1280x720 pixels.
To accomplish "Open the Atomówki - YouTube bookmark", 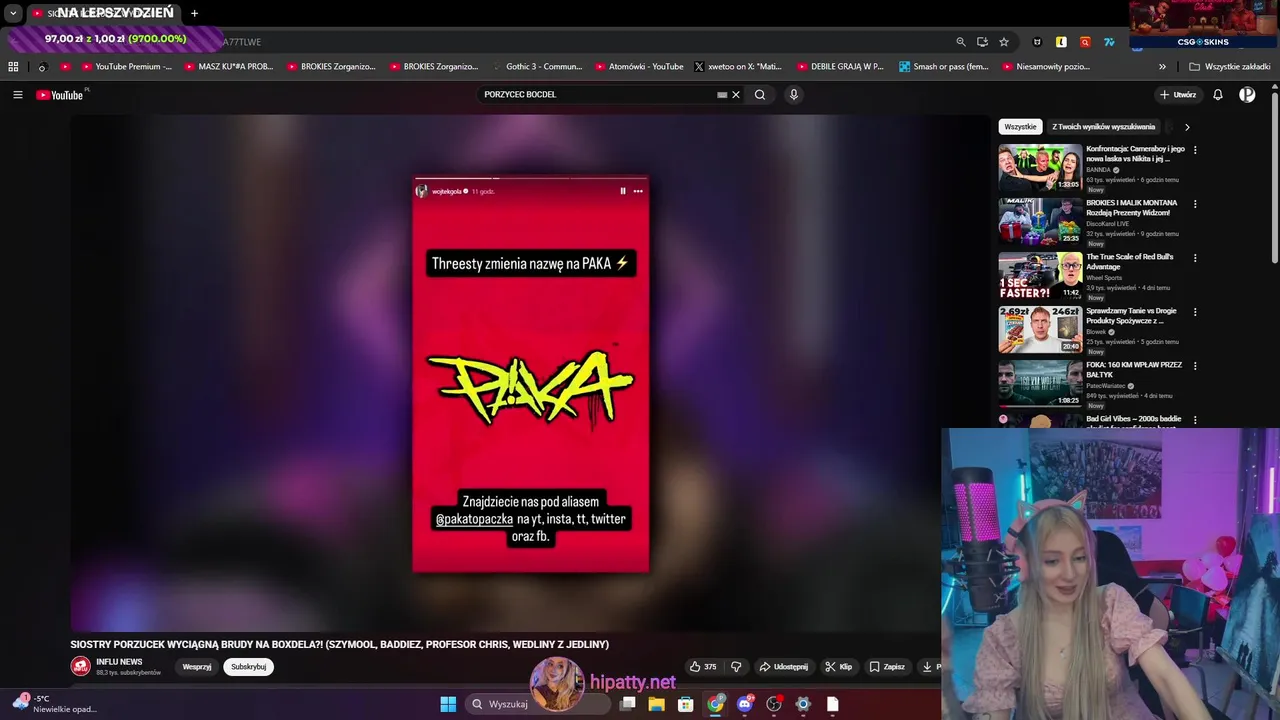I will pos(639,67).
